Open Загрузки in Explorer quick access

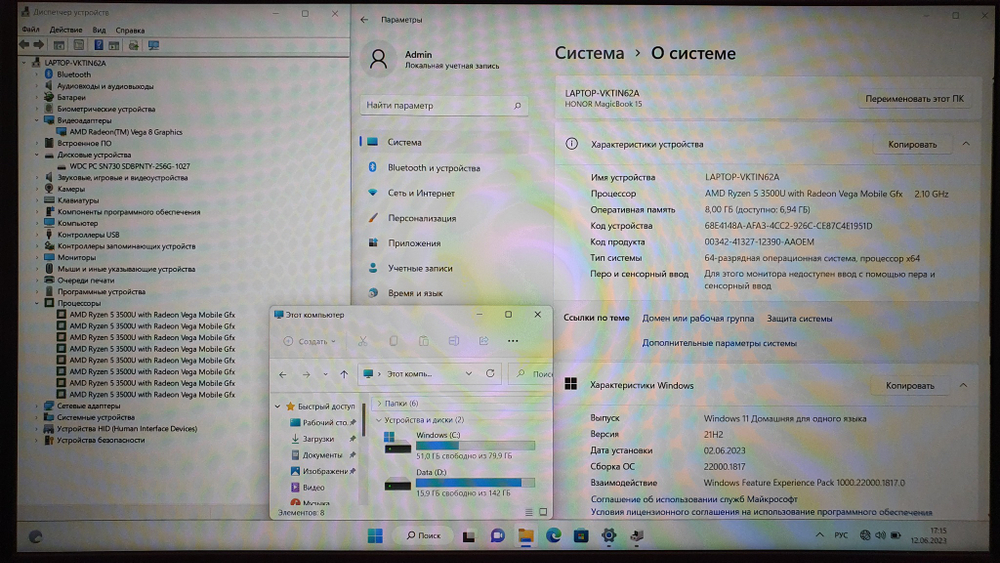[318, 439]
